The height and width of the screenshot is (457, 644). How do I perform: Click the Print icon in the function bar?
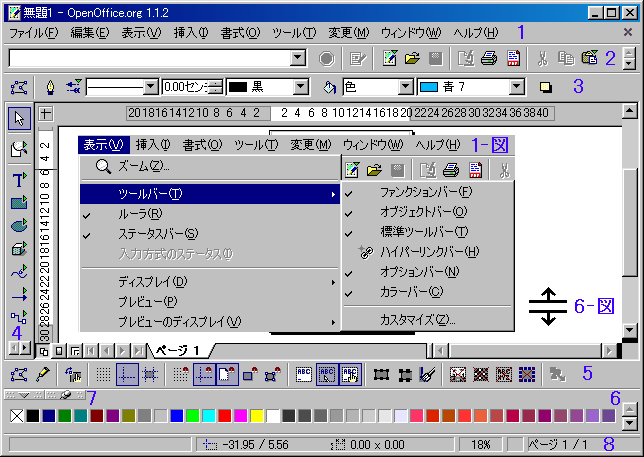[489, 59]
